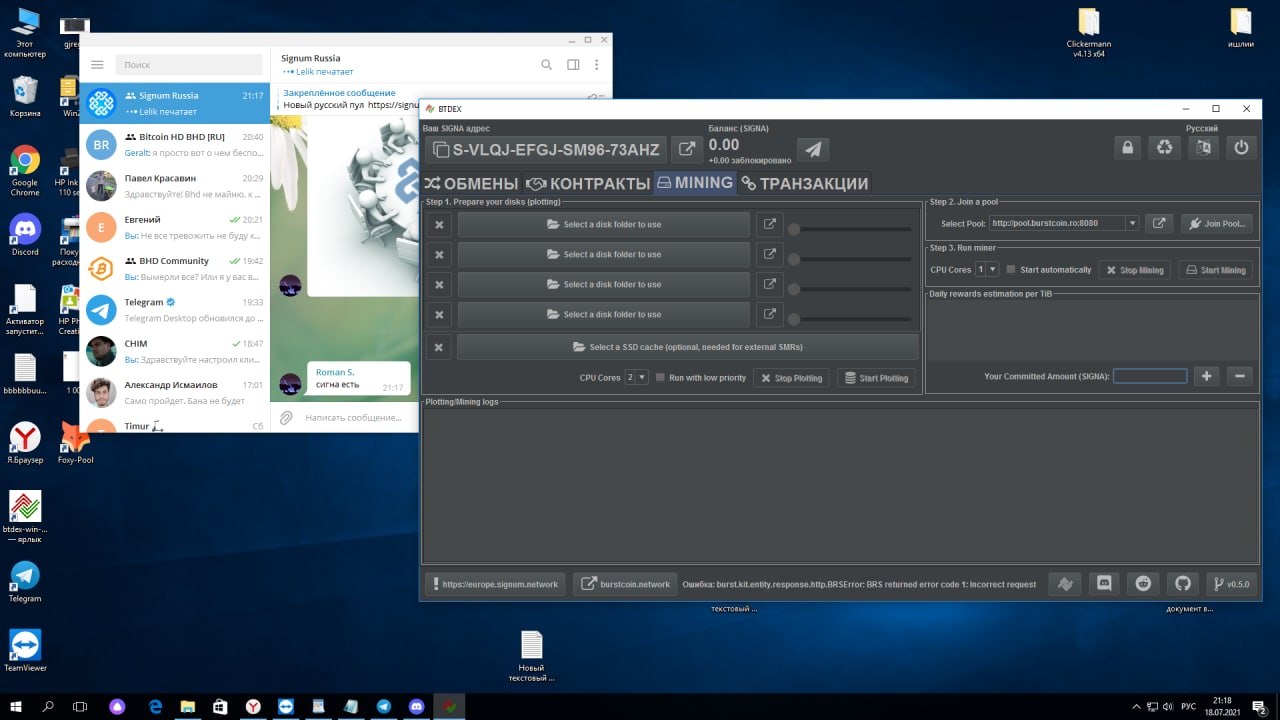Screen dimensions: 1280x720
Task: Click Stop Plotting button
Action: click(791, 378)
